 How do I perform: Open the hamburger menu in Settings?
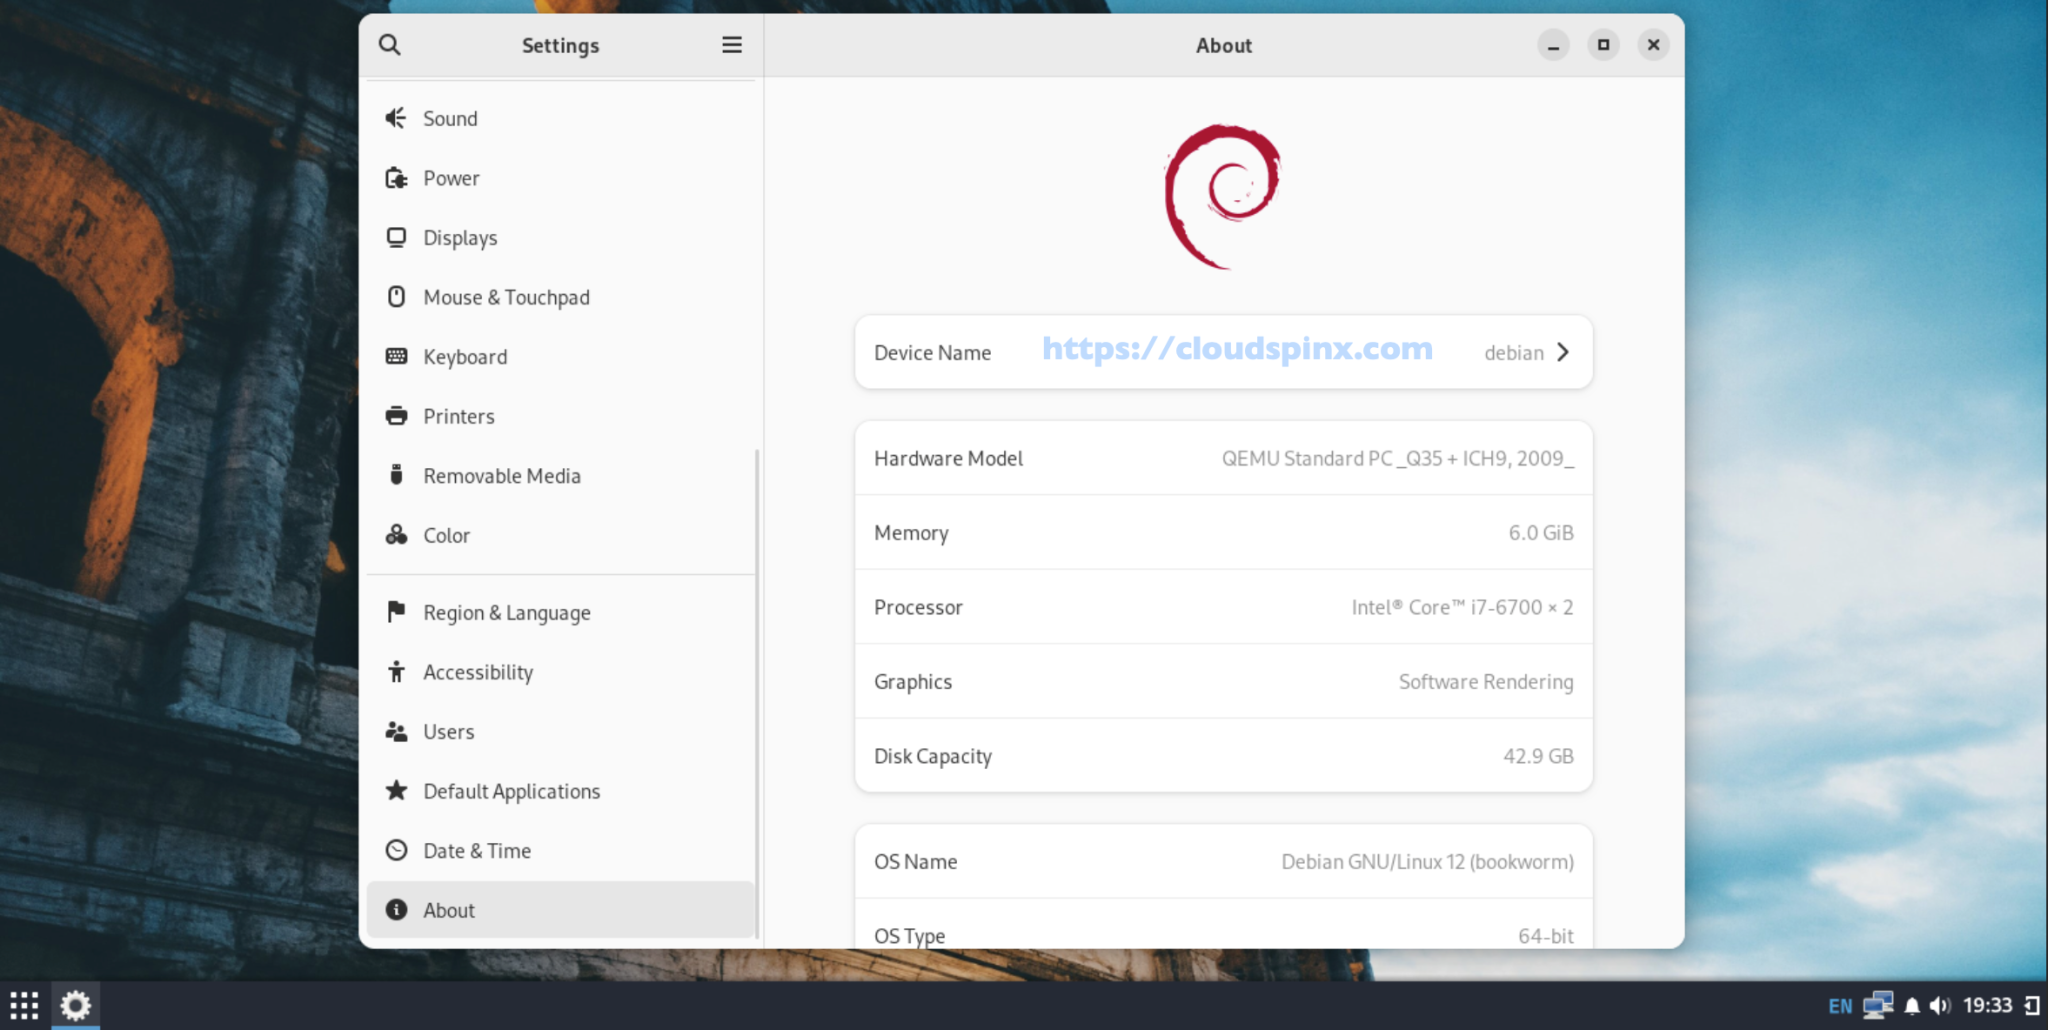[x=732, y=45]
